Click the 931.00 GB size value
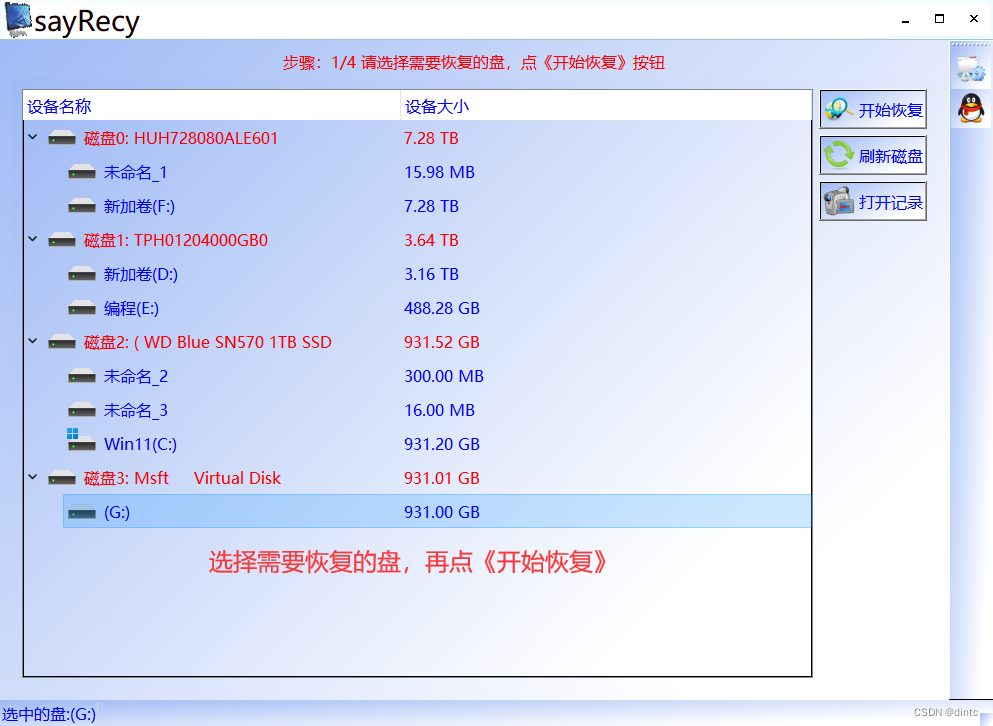The height and width of the screenshot is (726, 993). tap(442, 512)
